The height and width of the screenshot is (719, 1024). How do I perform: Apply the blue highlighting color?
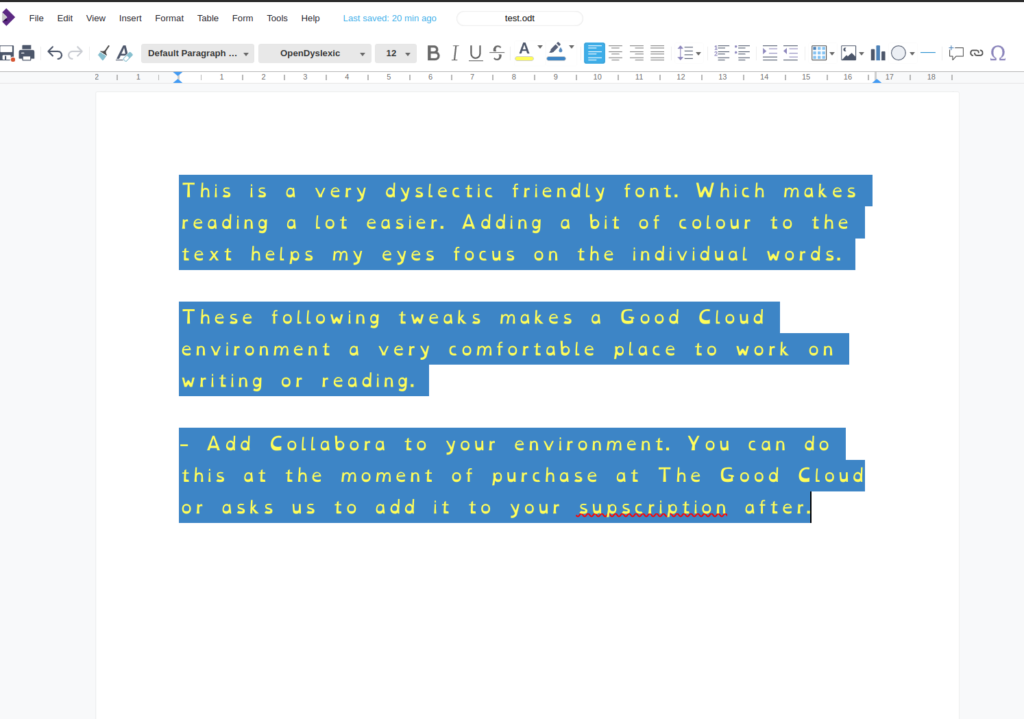556,52
